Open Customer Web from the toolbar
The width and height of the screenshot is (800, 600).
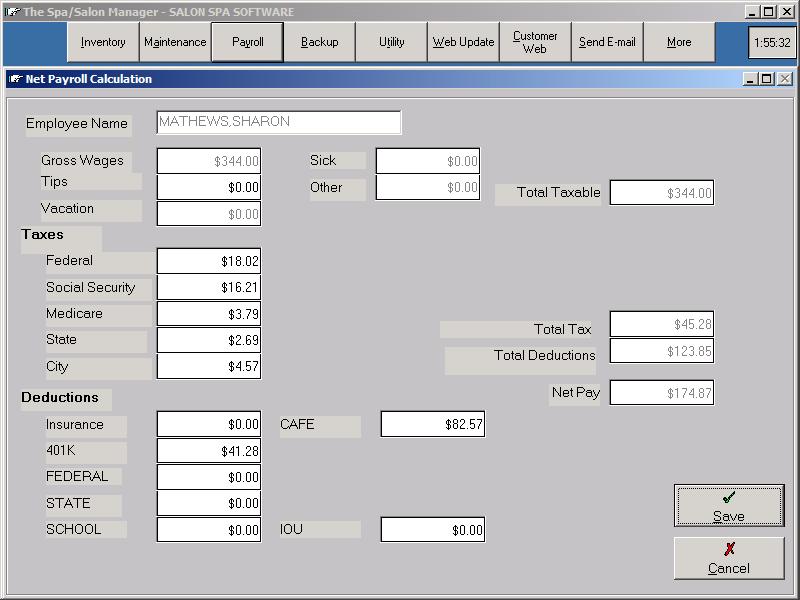coord(535,42)
